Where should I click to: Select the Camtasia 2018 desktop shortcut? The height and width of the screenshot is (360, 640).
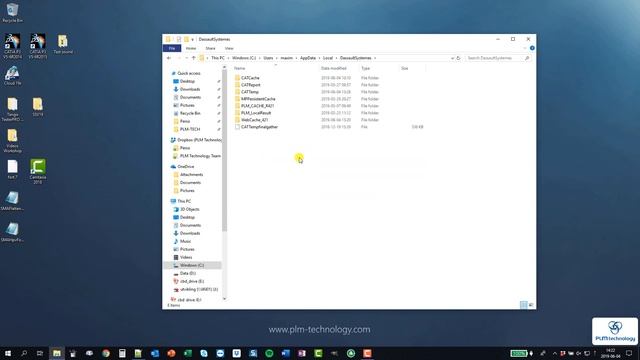pyautogui.click(x=38, y=172)
